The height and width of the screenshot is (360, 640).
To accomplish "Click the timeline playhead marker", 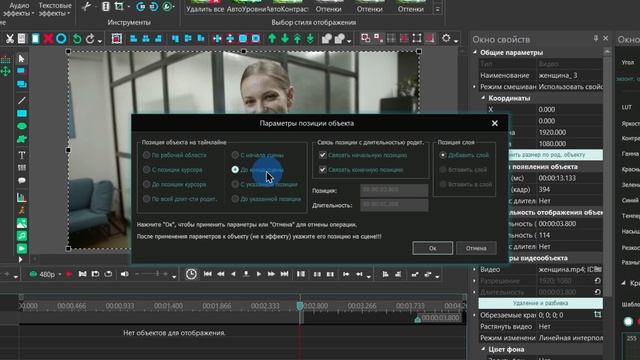I will (x=300, y=306).
